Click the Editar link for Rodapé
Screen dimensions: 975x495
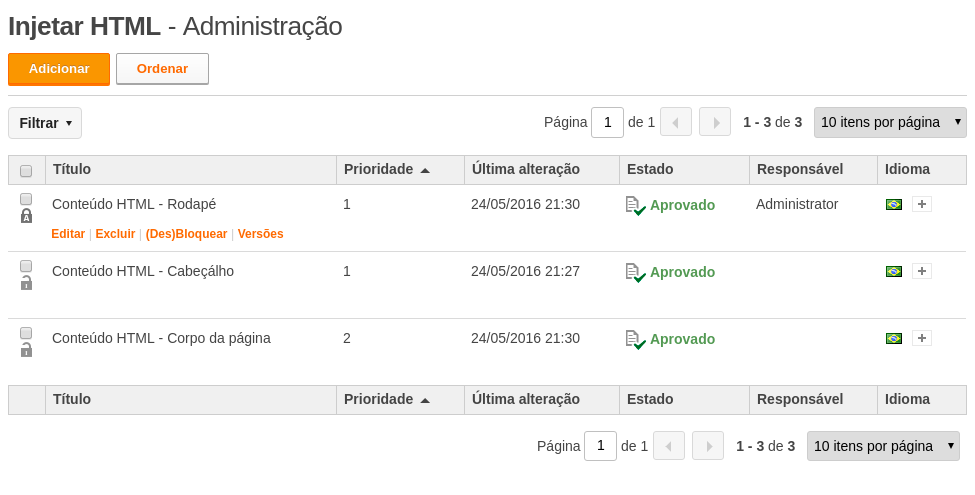click(68, 234)
